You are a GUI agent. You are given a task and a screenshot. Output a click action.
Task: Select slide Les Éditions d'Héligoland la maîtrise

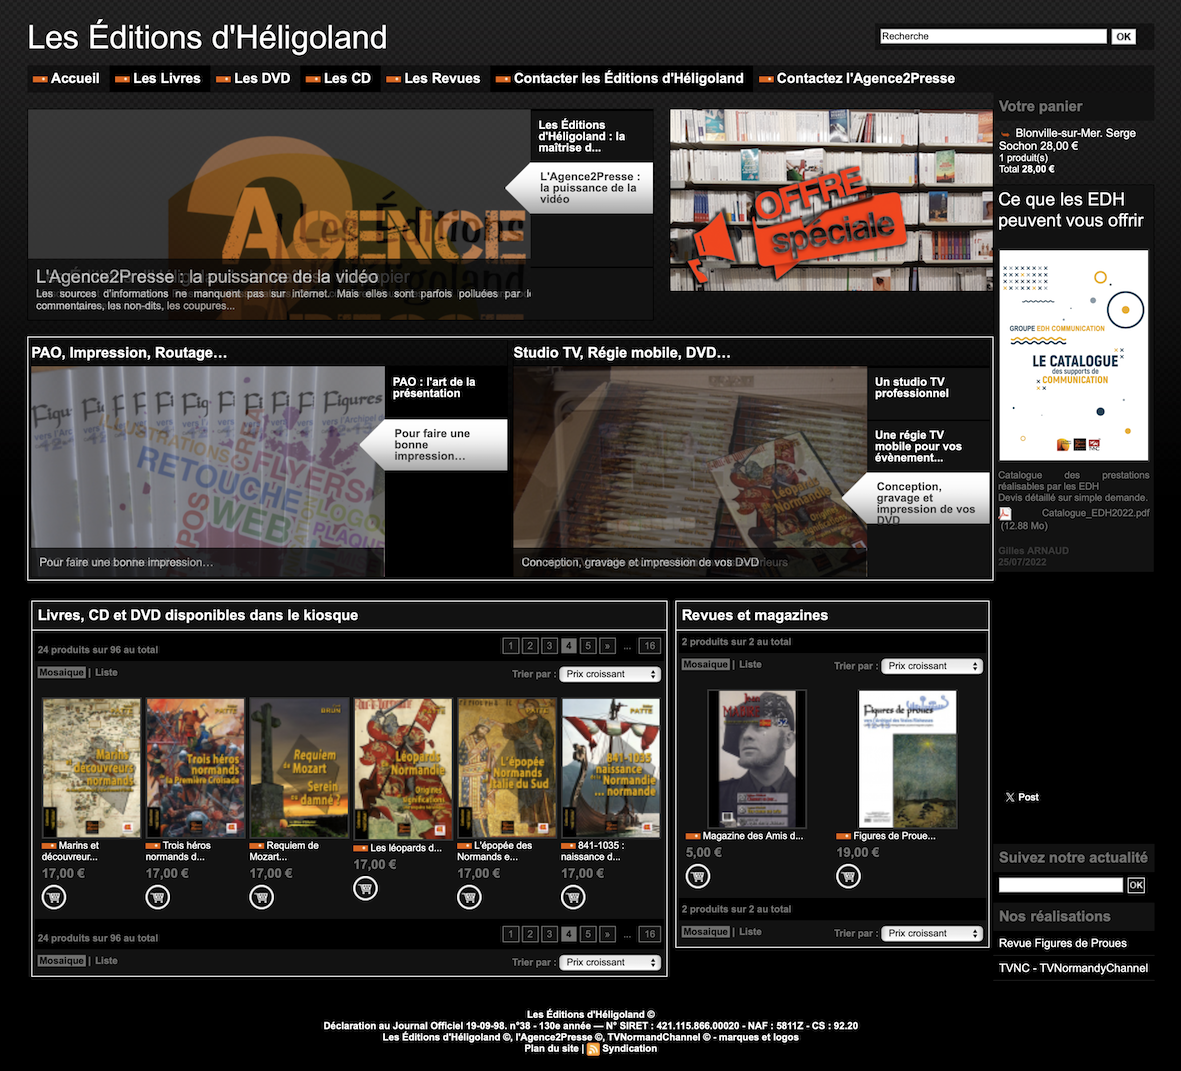click(589, 136)
